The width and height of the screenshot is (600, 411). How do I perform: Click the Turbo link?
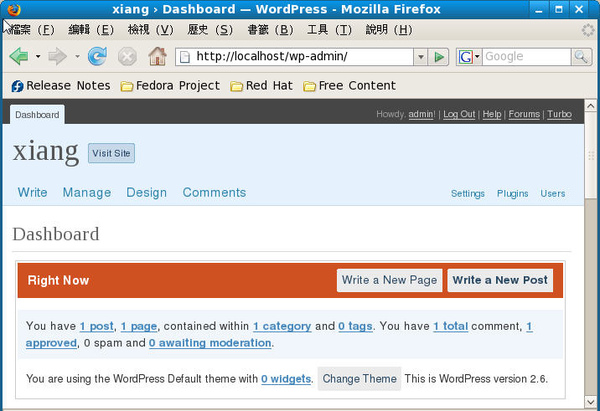click(x=559, y=114)
